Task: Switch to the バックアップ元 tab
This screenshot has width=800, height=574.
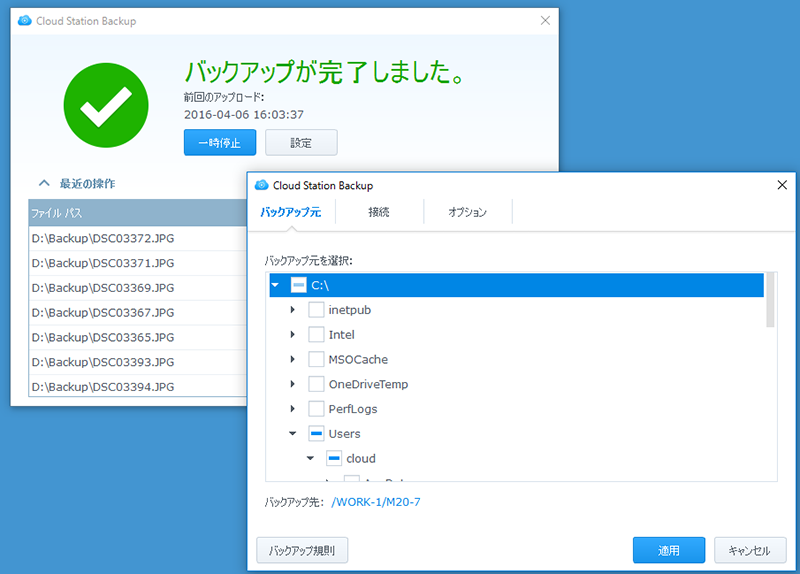Action: (291, 212)
